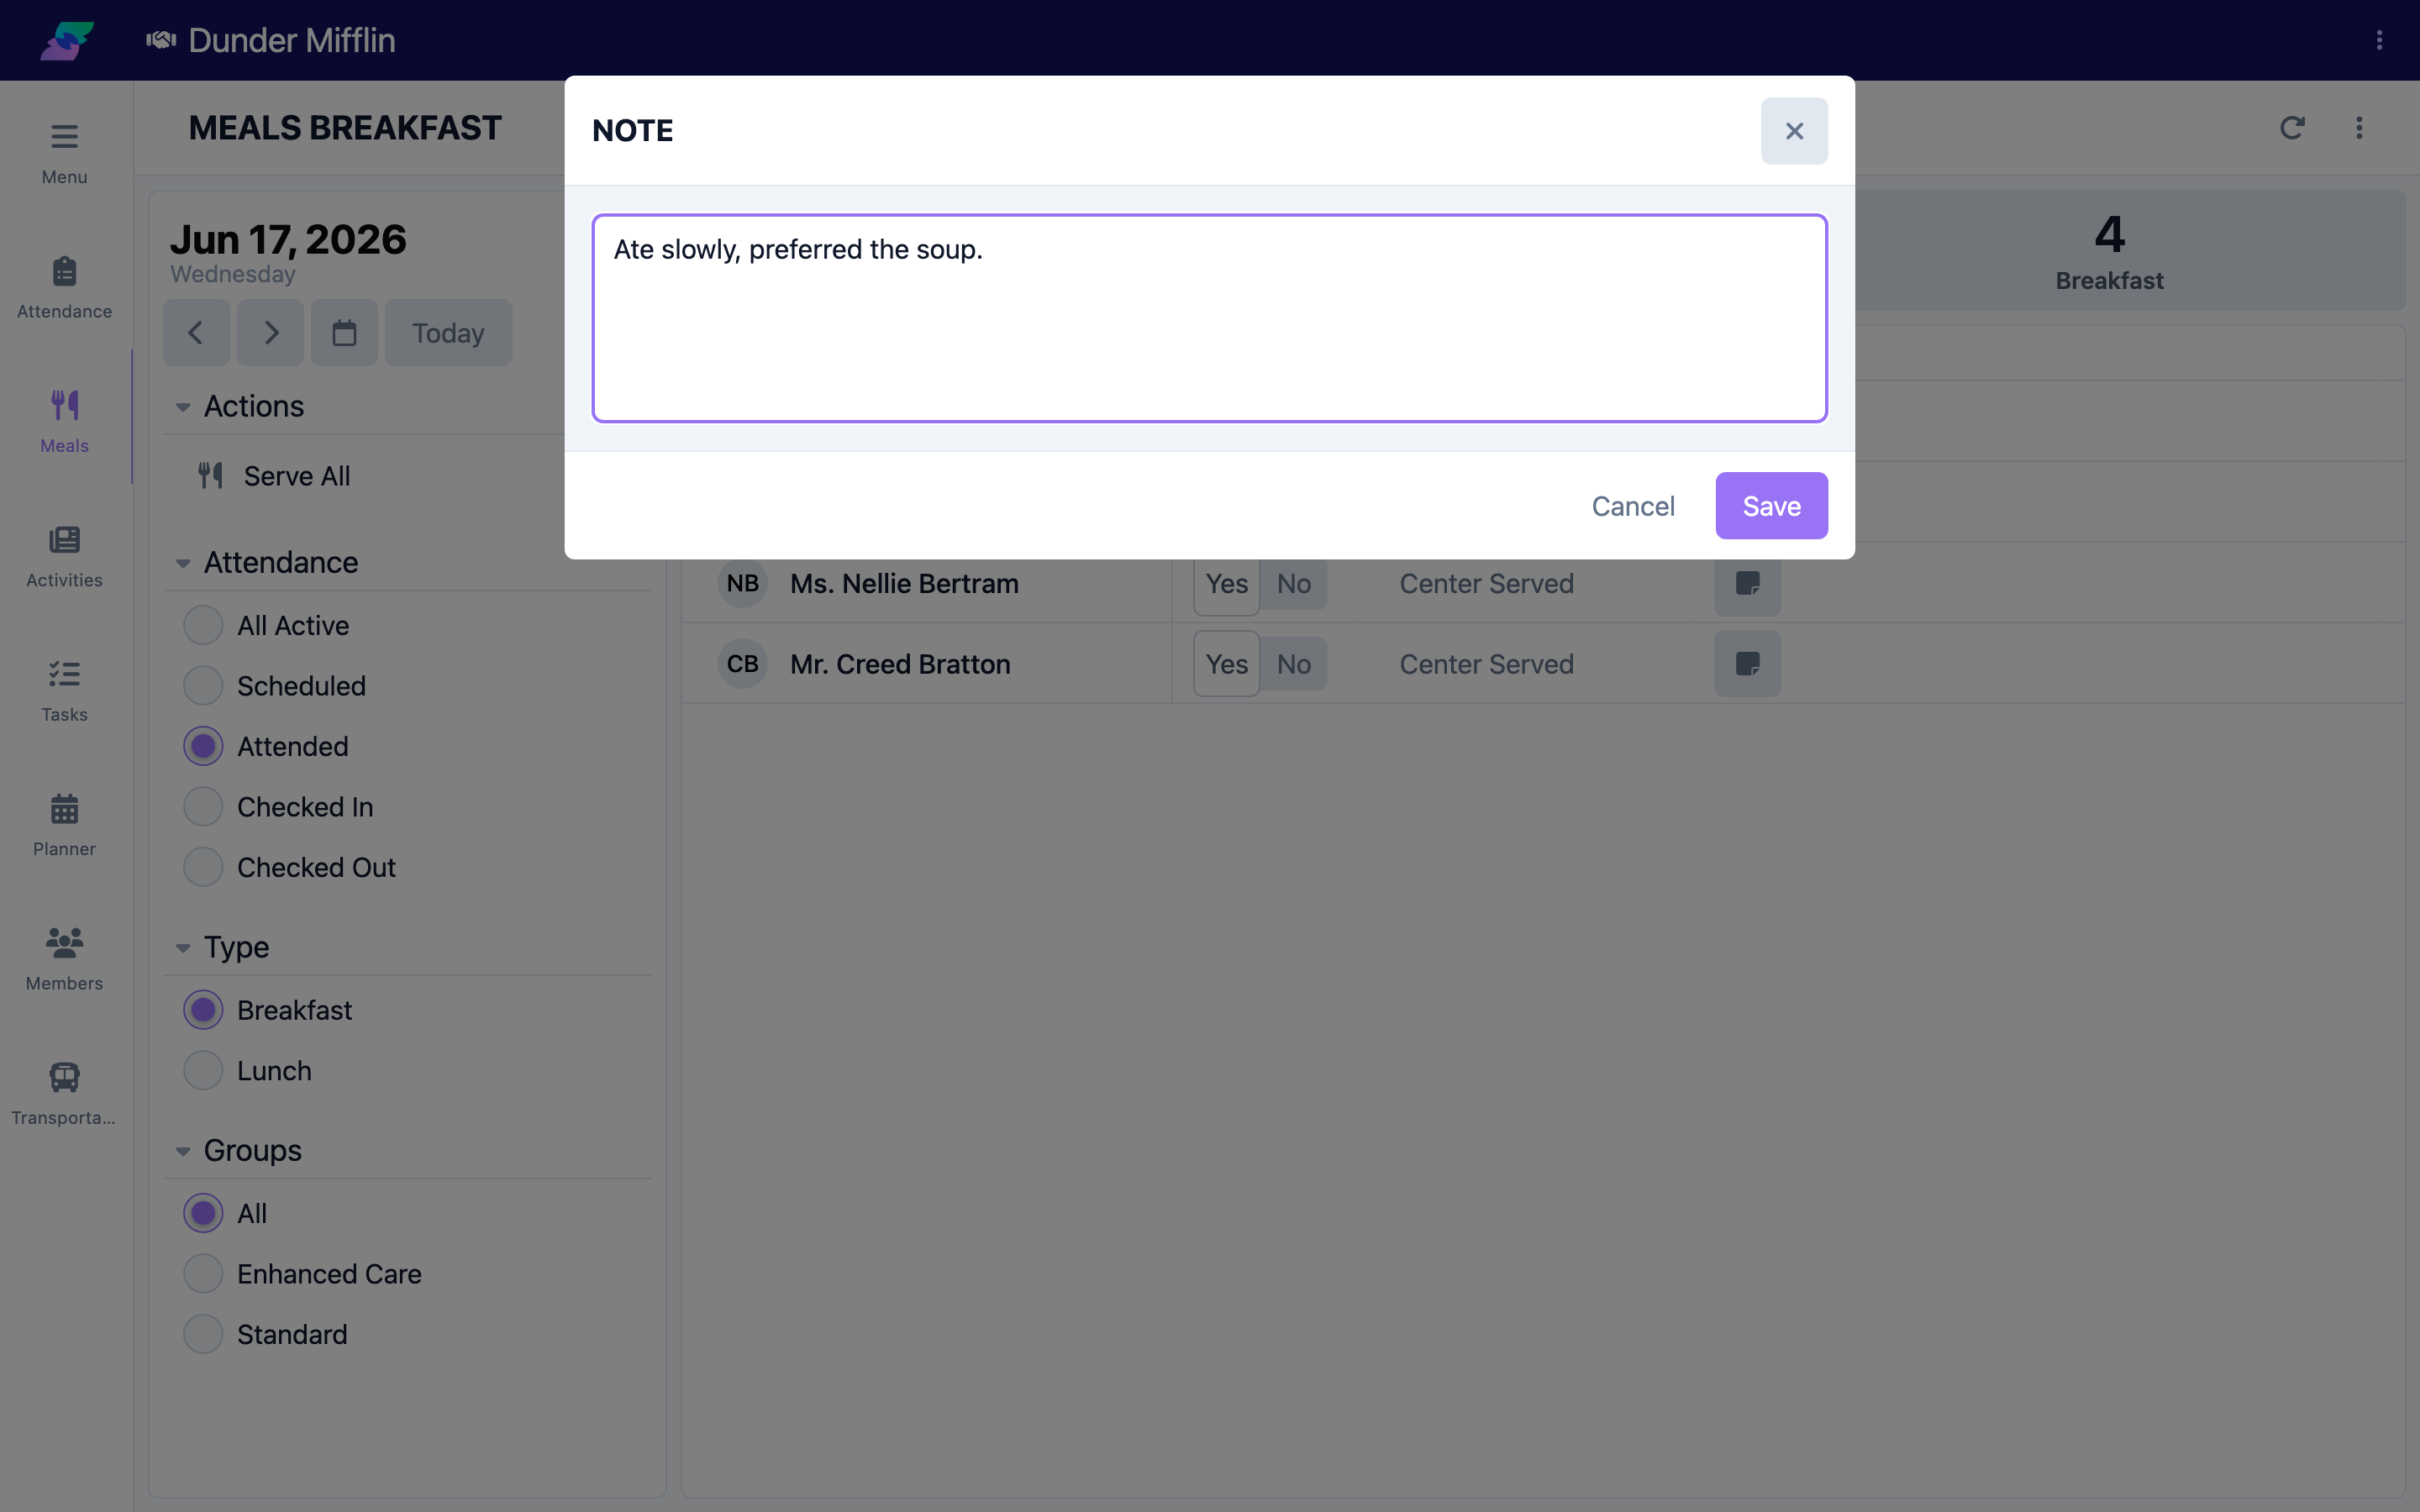Select the Checked Out filter

click(x=290, y=868)
